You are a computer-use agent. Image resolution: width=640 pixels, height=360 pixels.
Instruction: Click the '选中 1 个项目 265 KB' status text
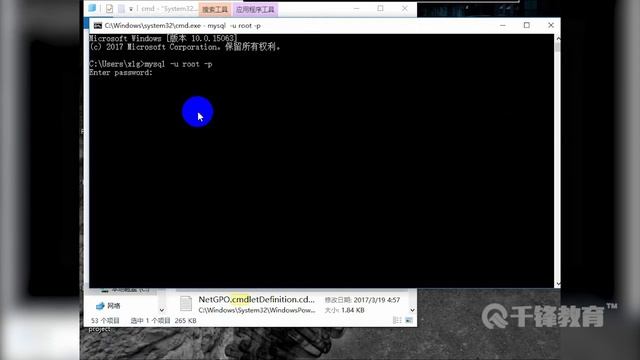163,321
